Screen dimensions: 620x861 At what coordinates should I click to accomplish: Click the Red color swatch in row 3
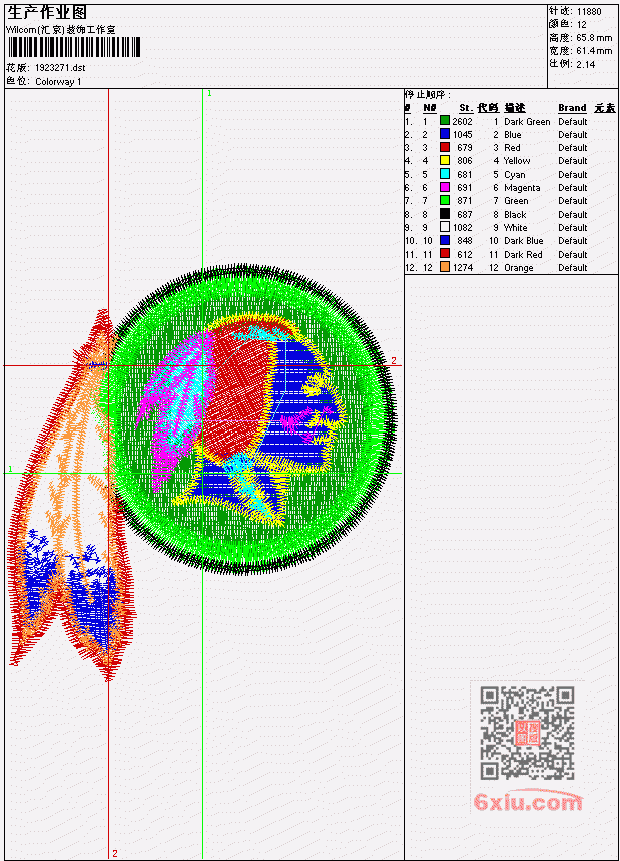pos(445,147)
